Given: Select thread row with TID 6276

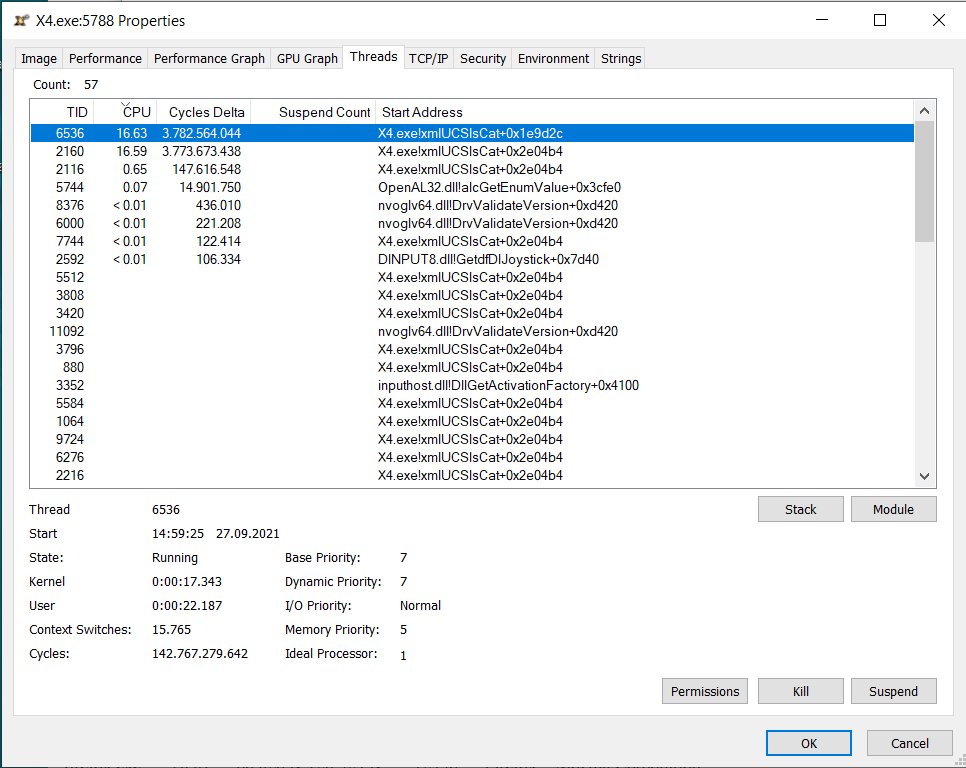Looking at the screenshot, I should (472, 457).
